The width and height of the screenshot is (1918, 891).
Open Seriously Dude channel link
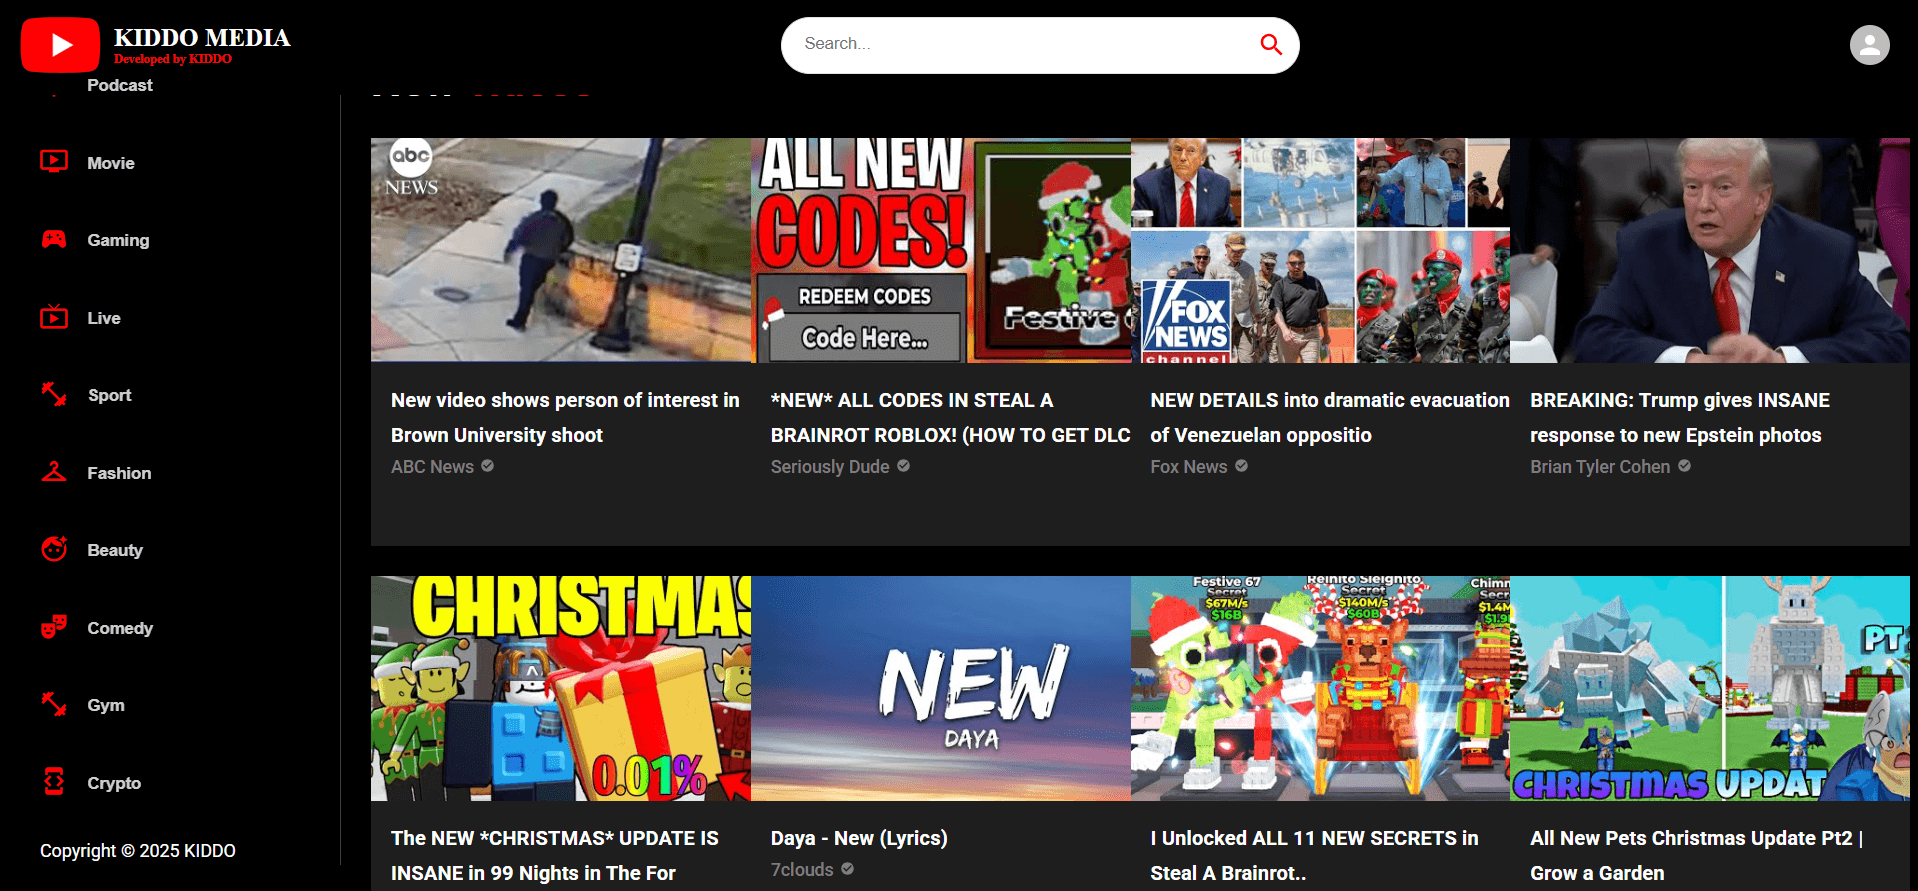(x=830, y=467)
